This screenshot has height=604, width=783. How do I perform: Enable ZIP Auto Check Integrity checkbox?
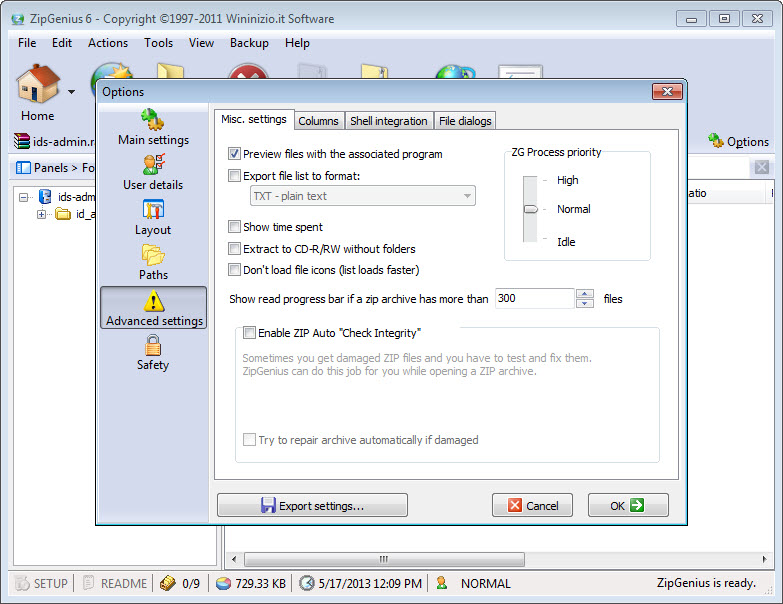click(x=249, y=332)
